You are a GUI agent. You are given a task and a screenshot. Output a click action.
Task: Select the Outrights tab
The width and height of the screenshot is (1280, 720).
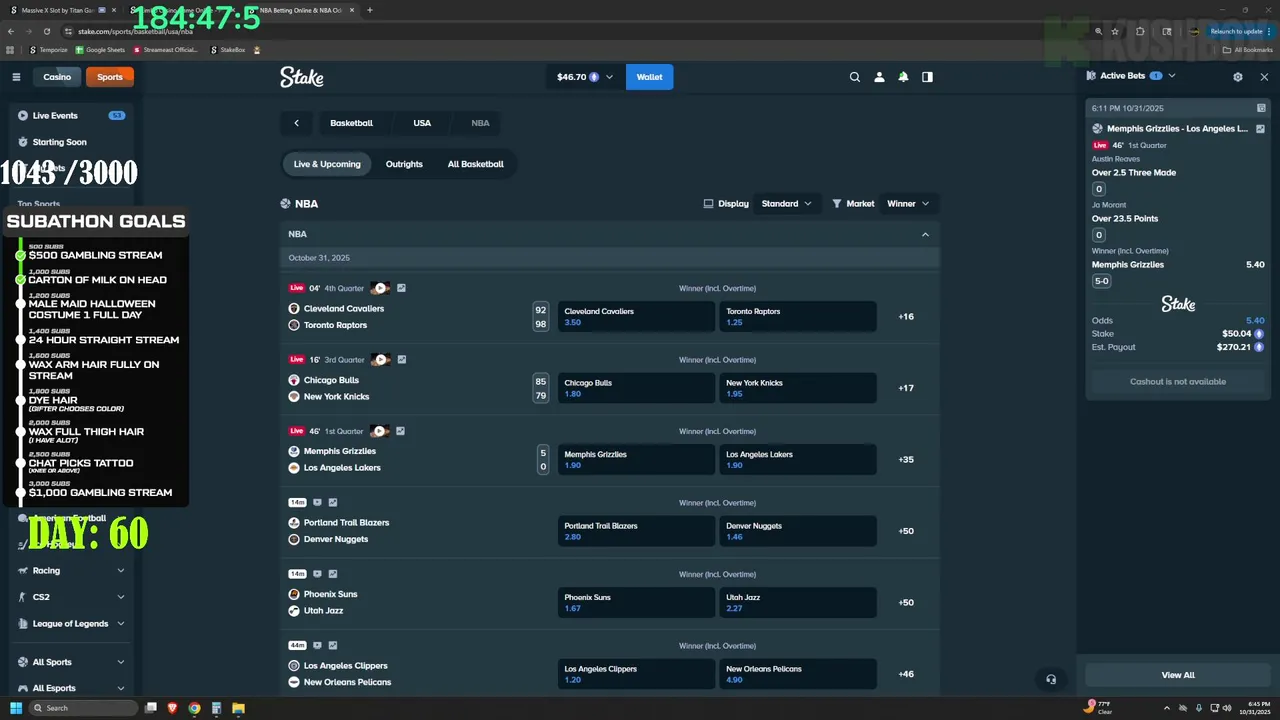pyautogui.click(x=404, y=164)
